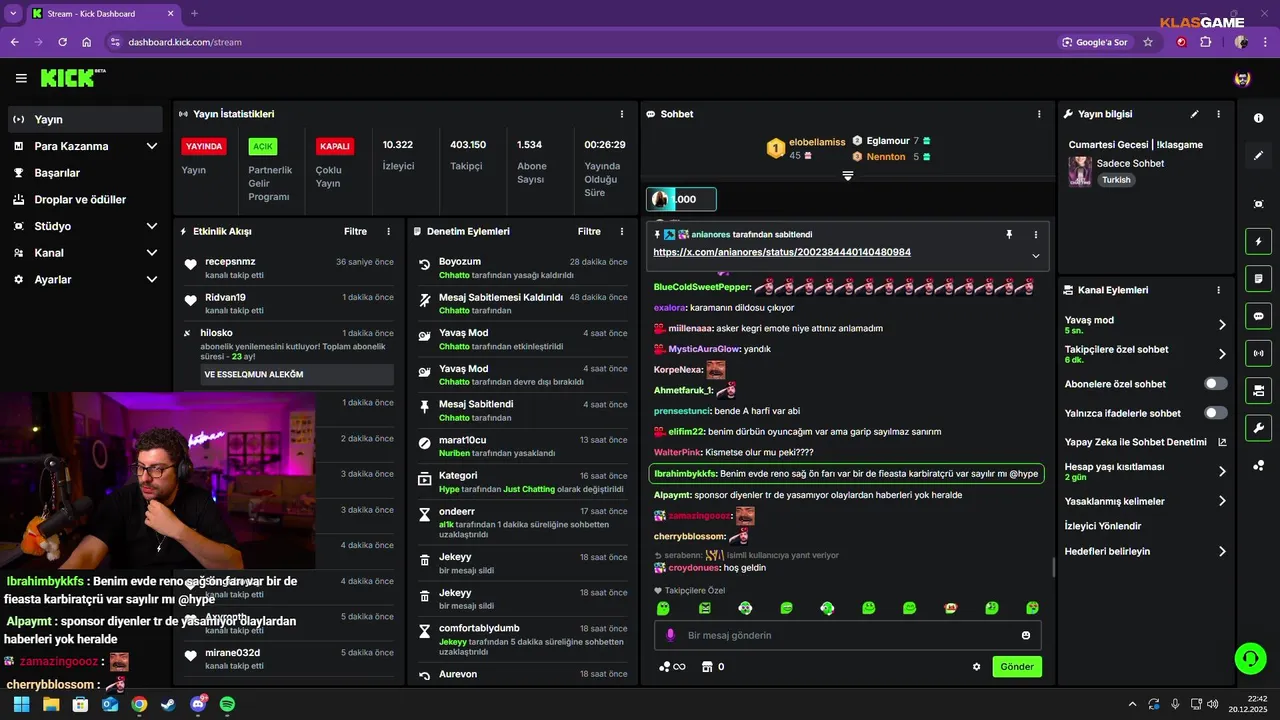The width and height of the screenshot is (1280, 720).
Task: Expand the Para Kazanma sidebar section
Action: tap(85, 146)
